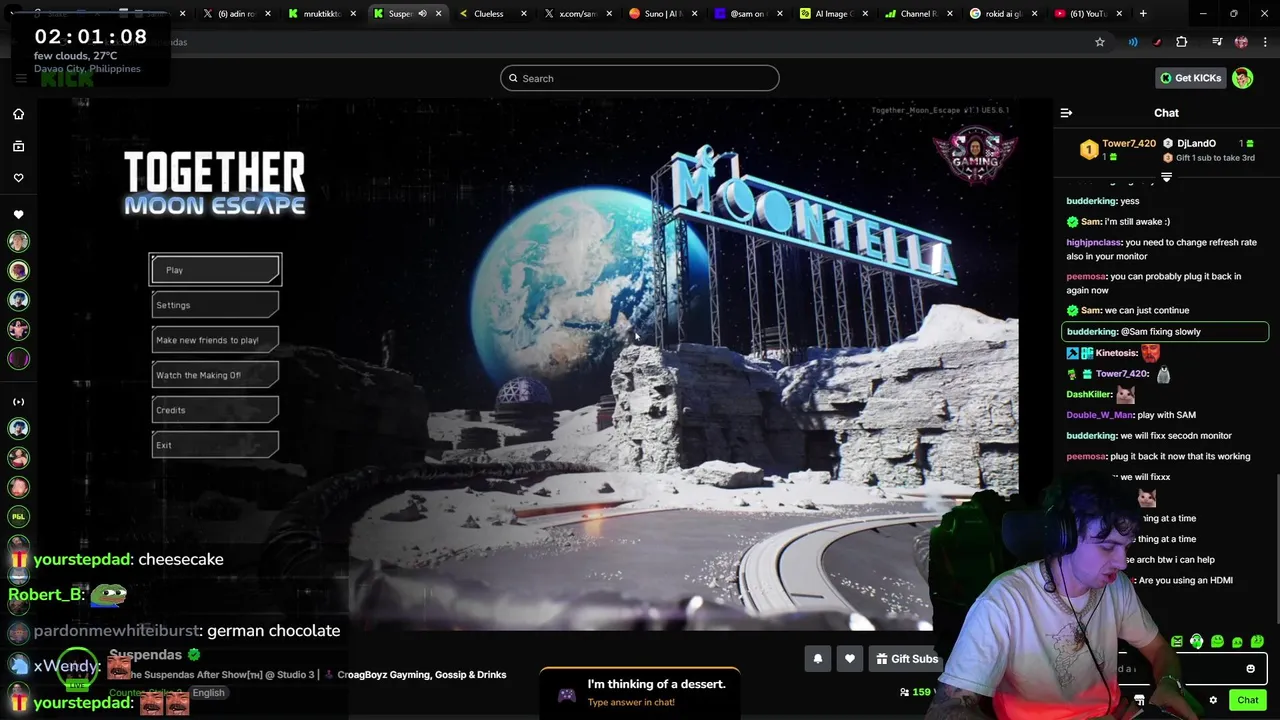The width and height of the screenshot is (1280, 720).
Task: Click highjpnclass username in chat
Action: (x=1093, y=243)
